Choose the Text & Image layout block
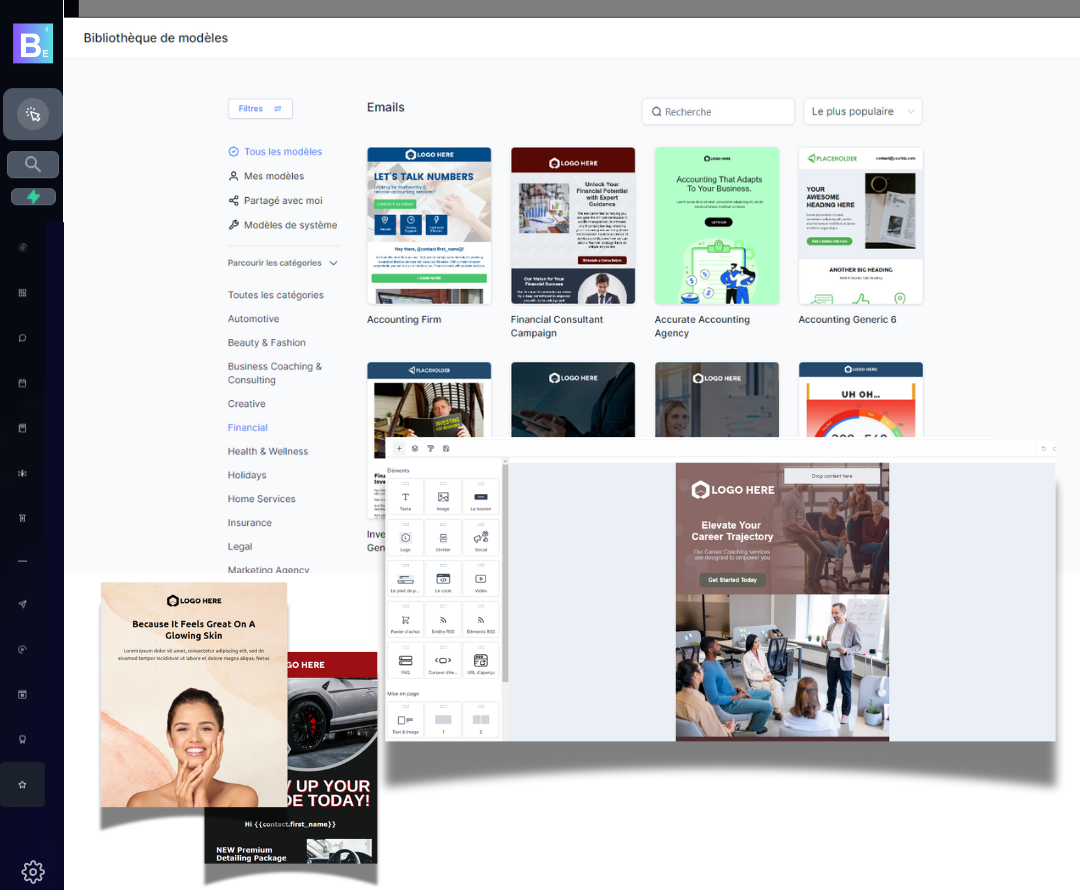 point(405,720)
